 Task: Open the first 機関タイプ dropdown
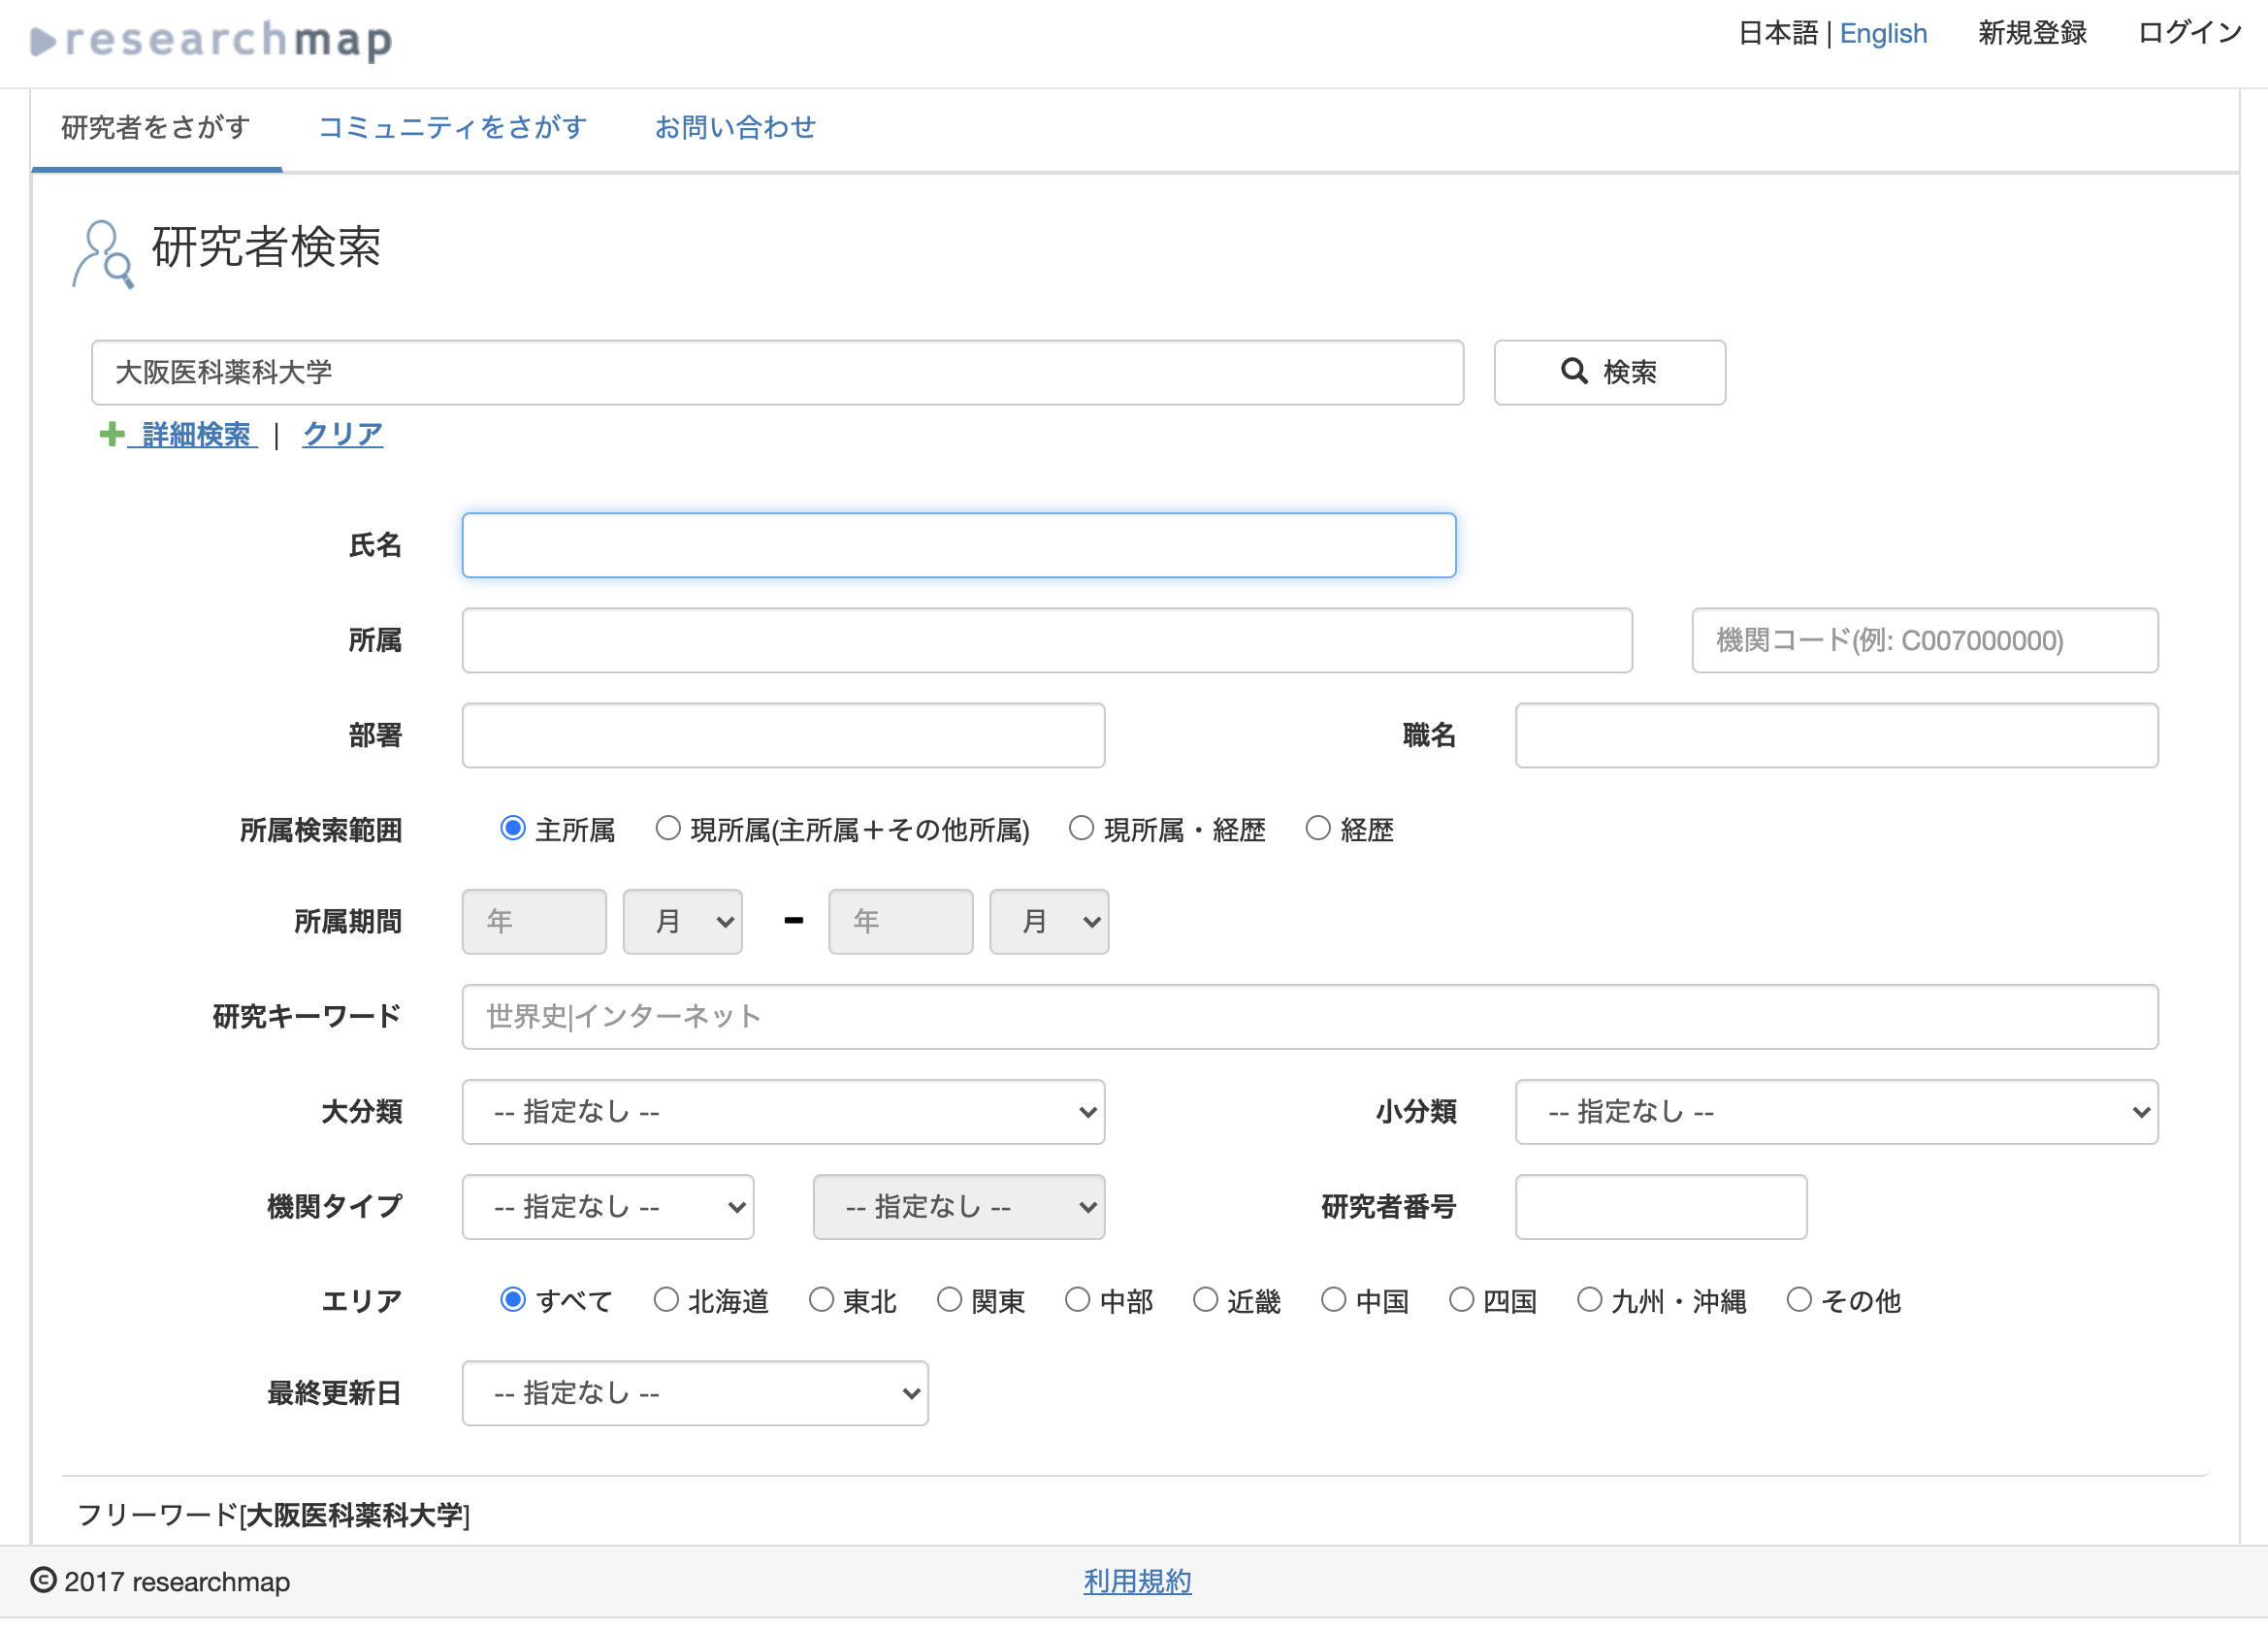coord(608,1206)
